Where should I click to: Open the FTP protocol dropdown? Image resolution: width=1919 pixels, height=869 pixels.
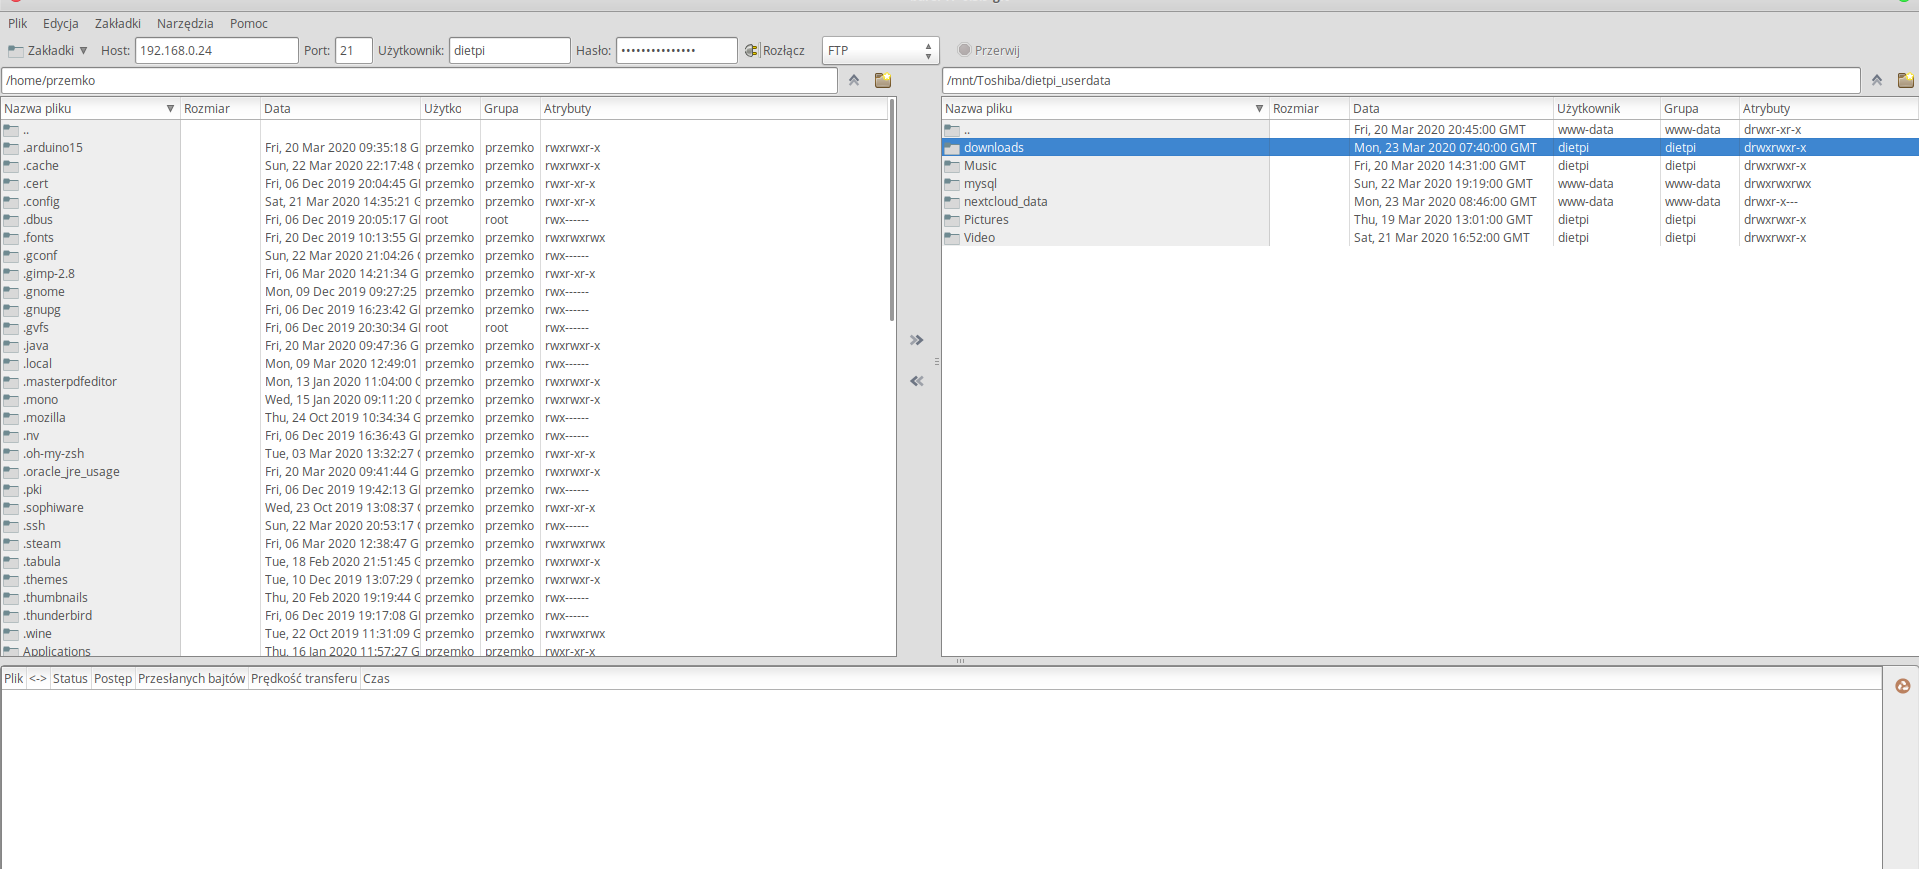(879, 50)
